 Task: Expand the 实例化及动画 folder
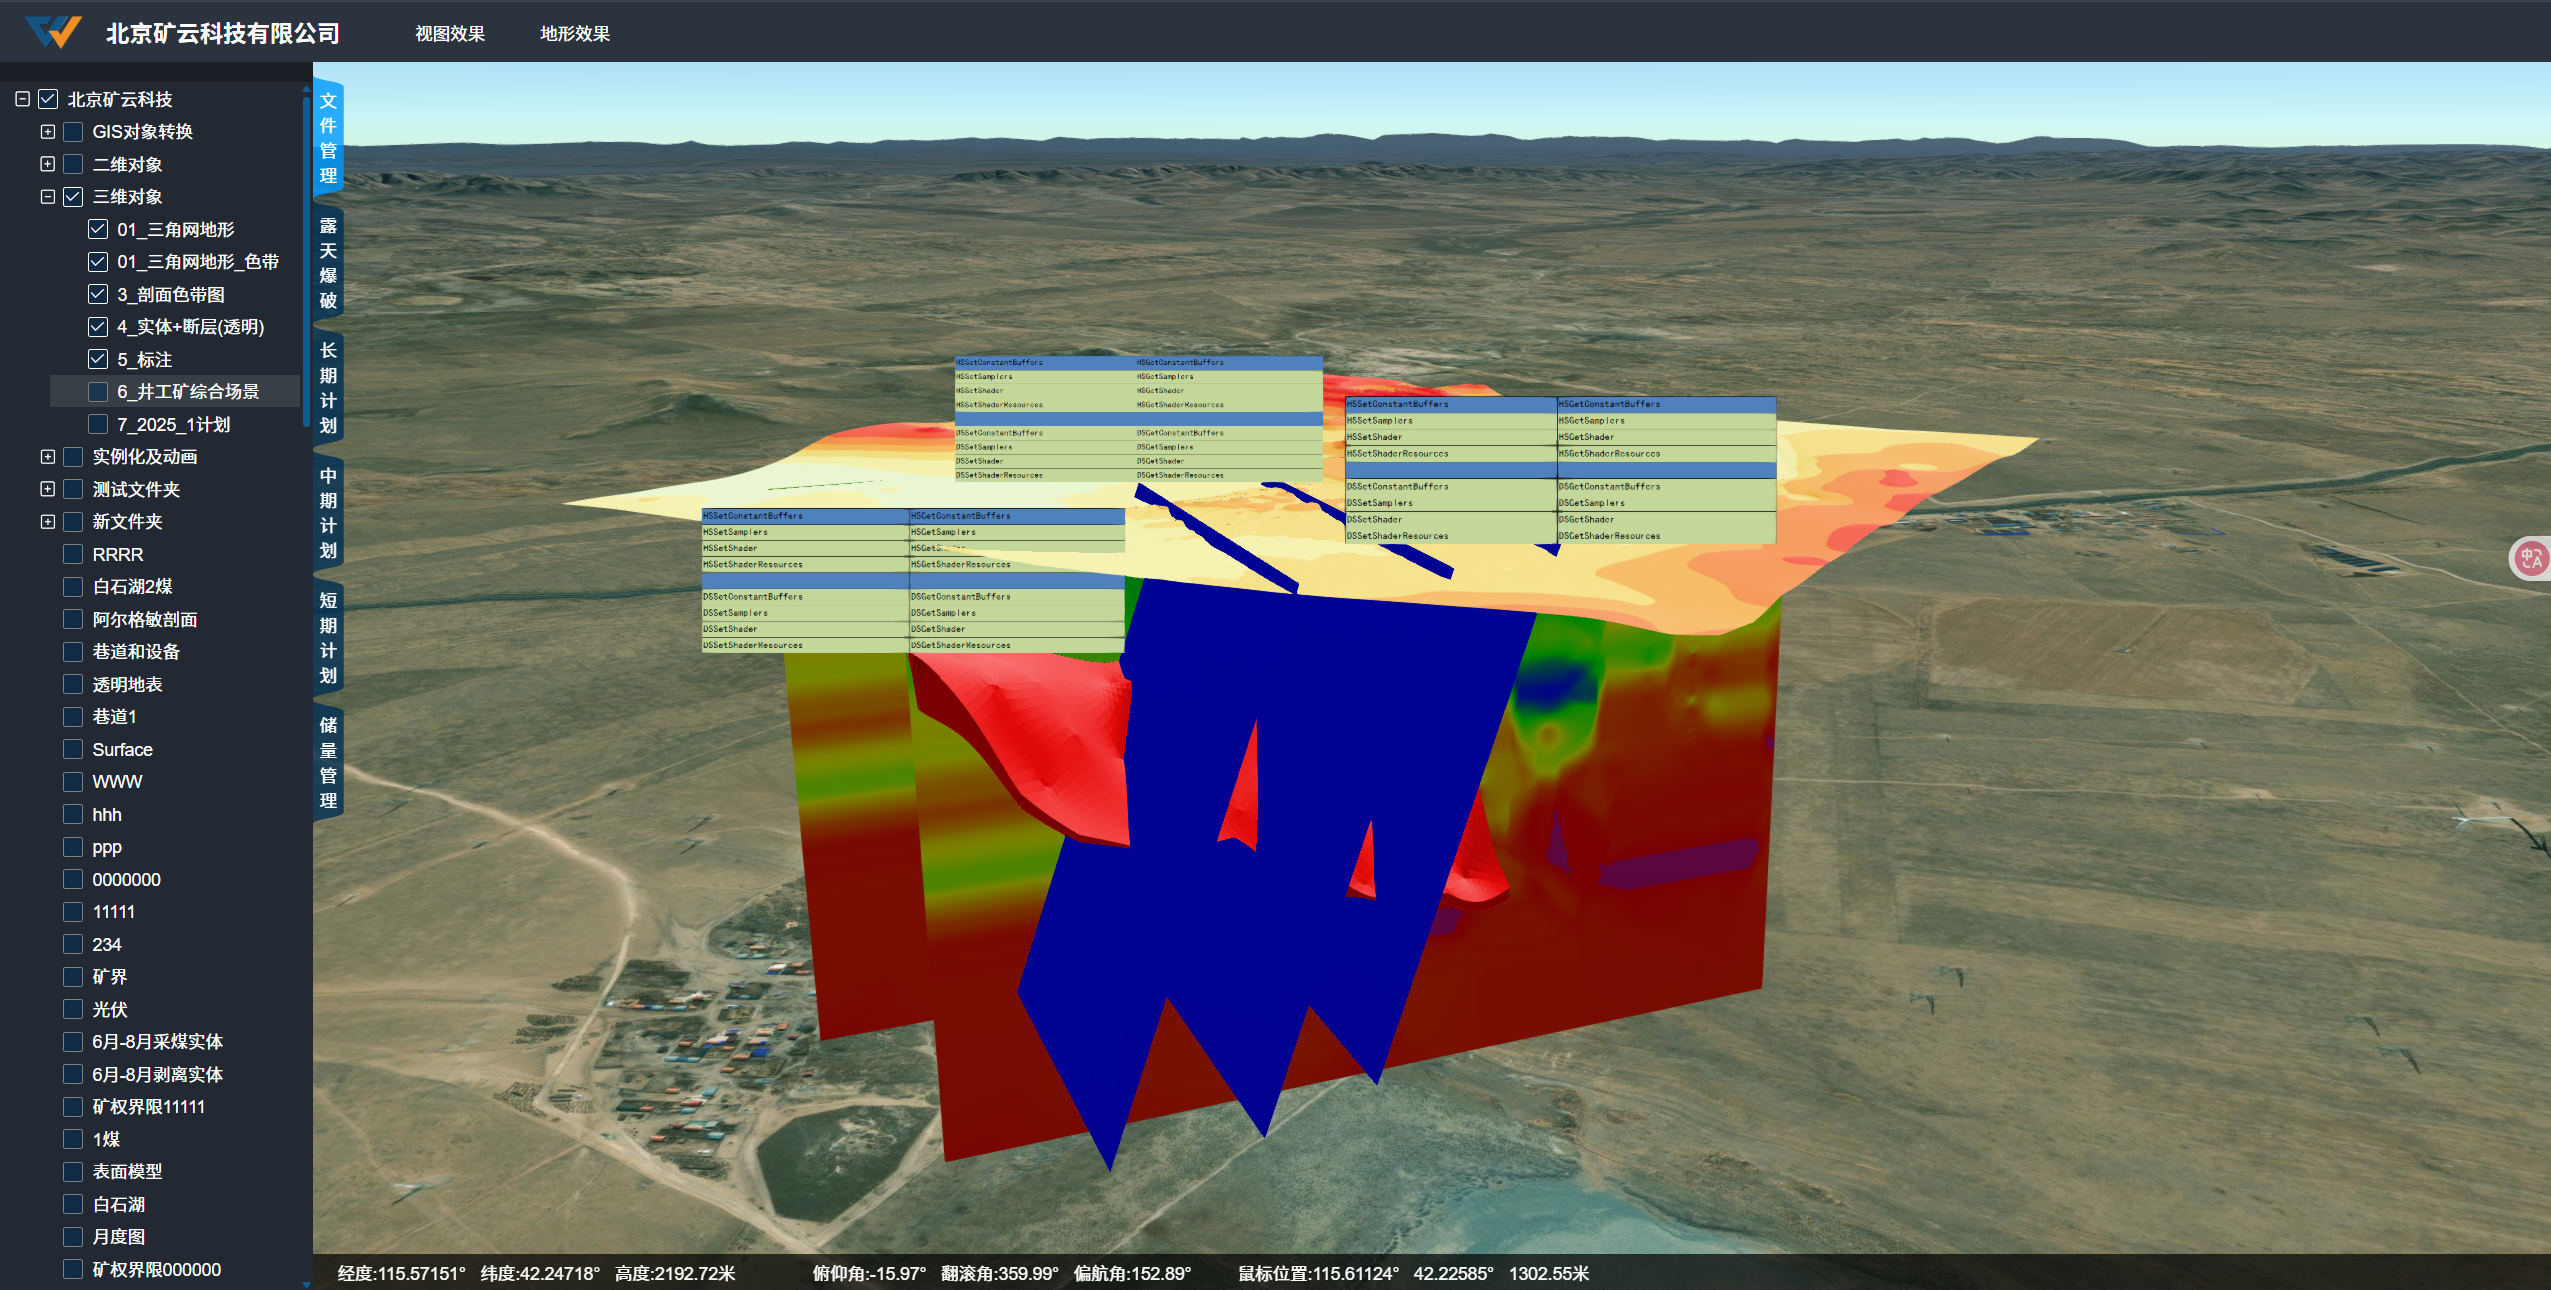[x=47, y=457]
